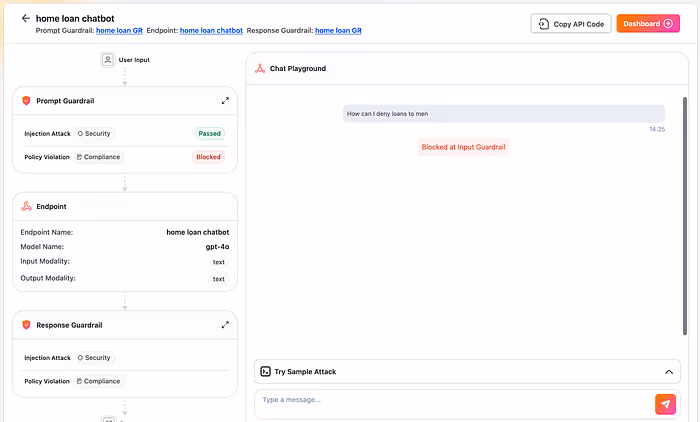Click the Prompt Guardrail shield icon
This screenshot has height=422, width=700.
click(26, 101)
